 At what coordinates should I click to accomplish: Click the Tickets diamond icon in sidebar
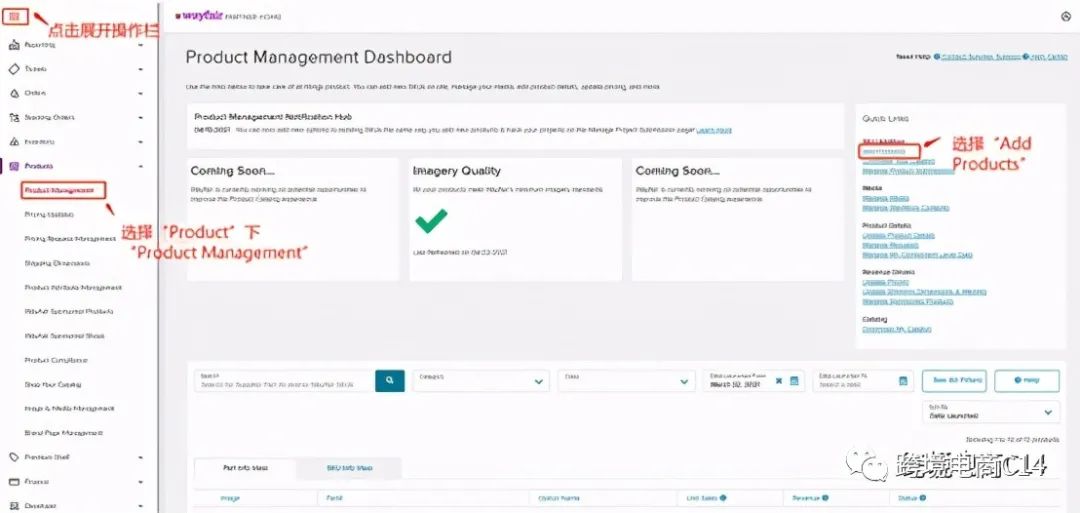14,69
